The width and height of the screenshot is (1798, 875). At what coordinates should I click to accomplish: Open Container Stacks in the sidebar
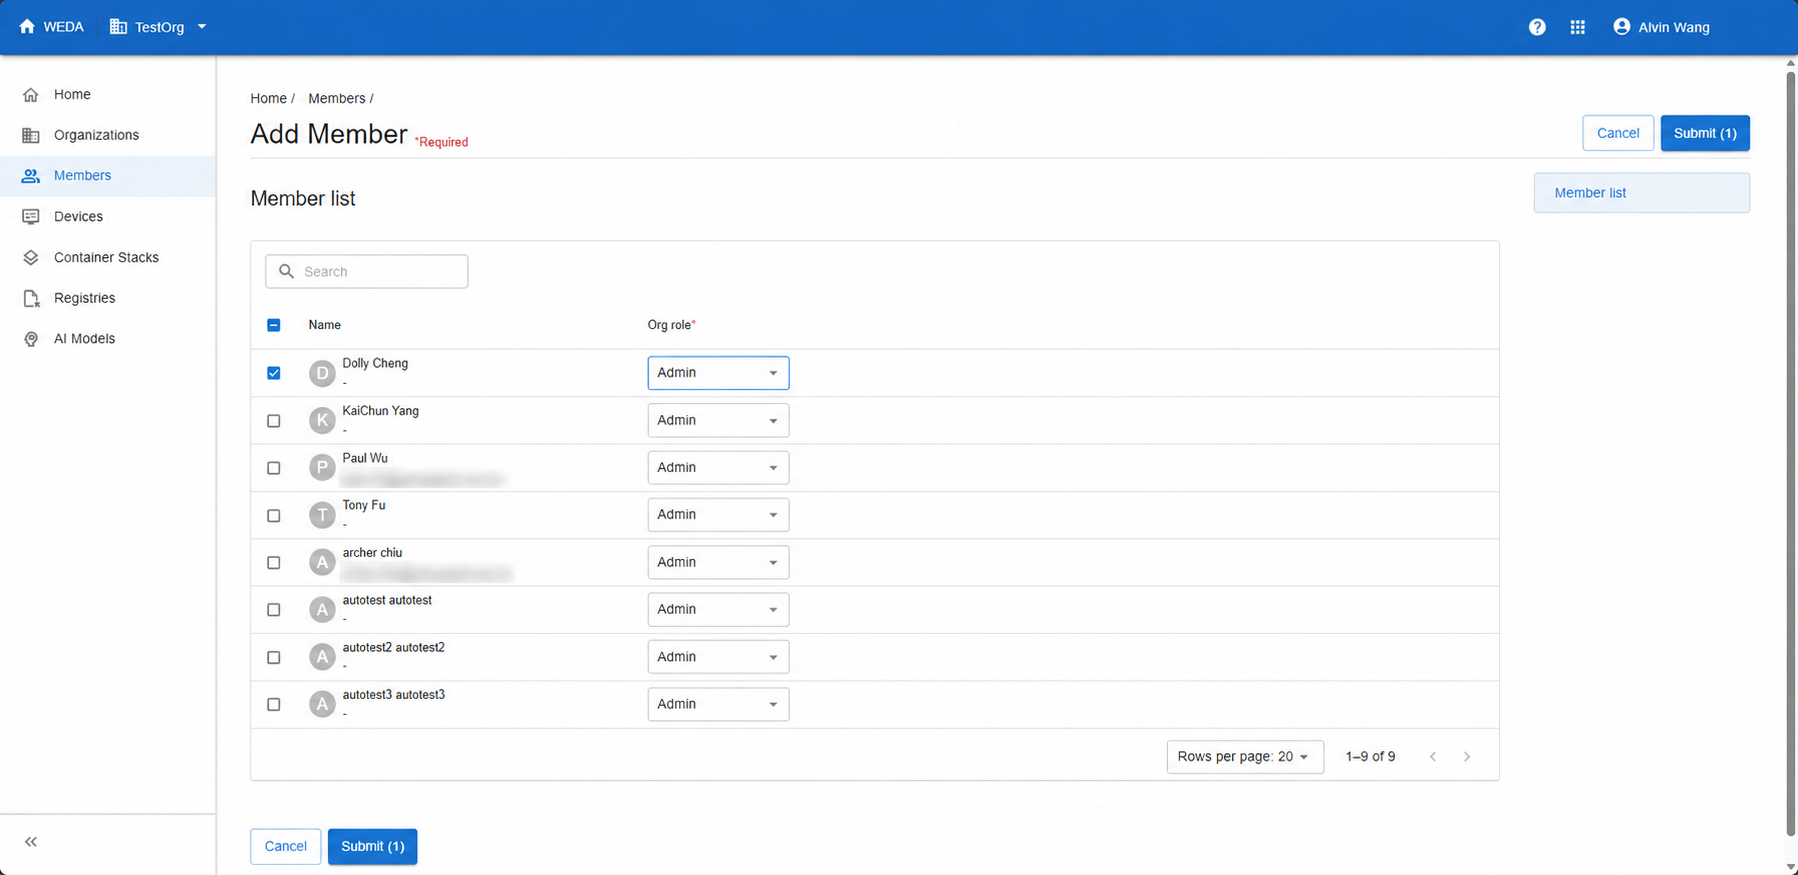pyautogui.click(x=108, y=257)
